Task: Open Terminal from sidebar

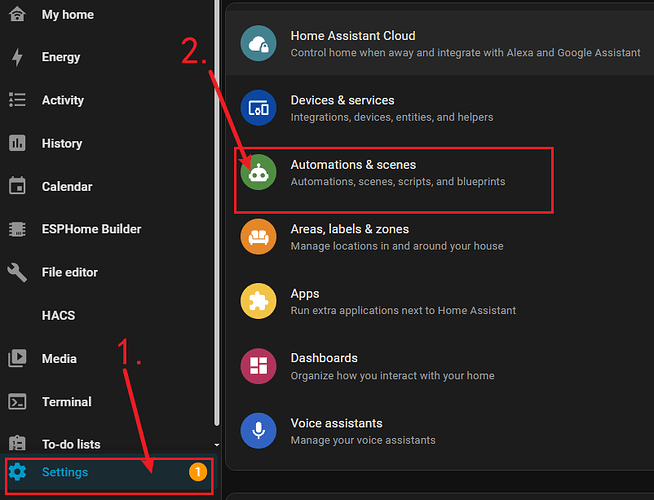Action: (x=108, y=402)
